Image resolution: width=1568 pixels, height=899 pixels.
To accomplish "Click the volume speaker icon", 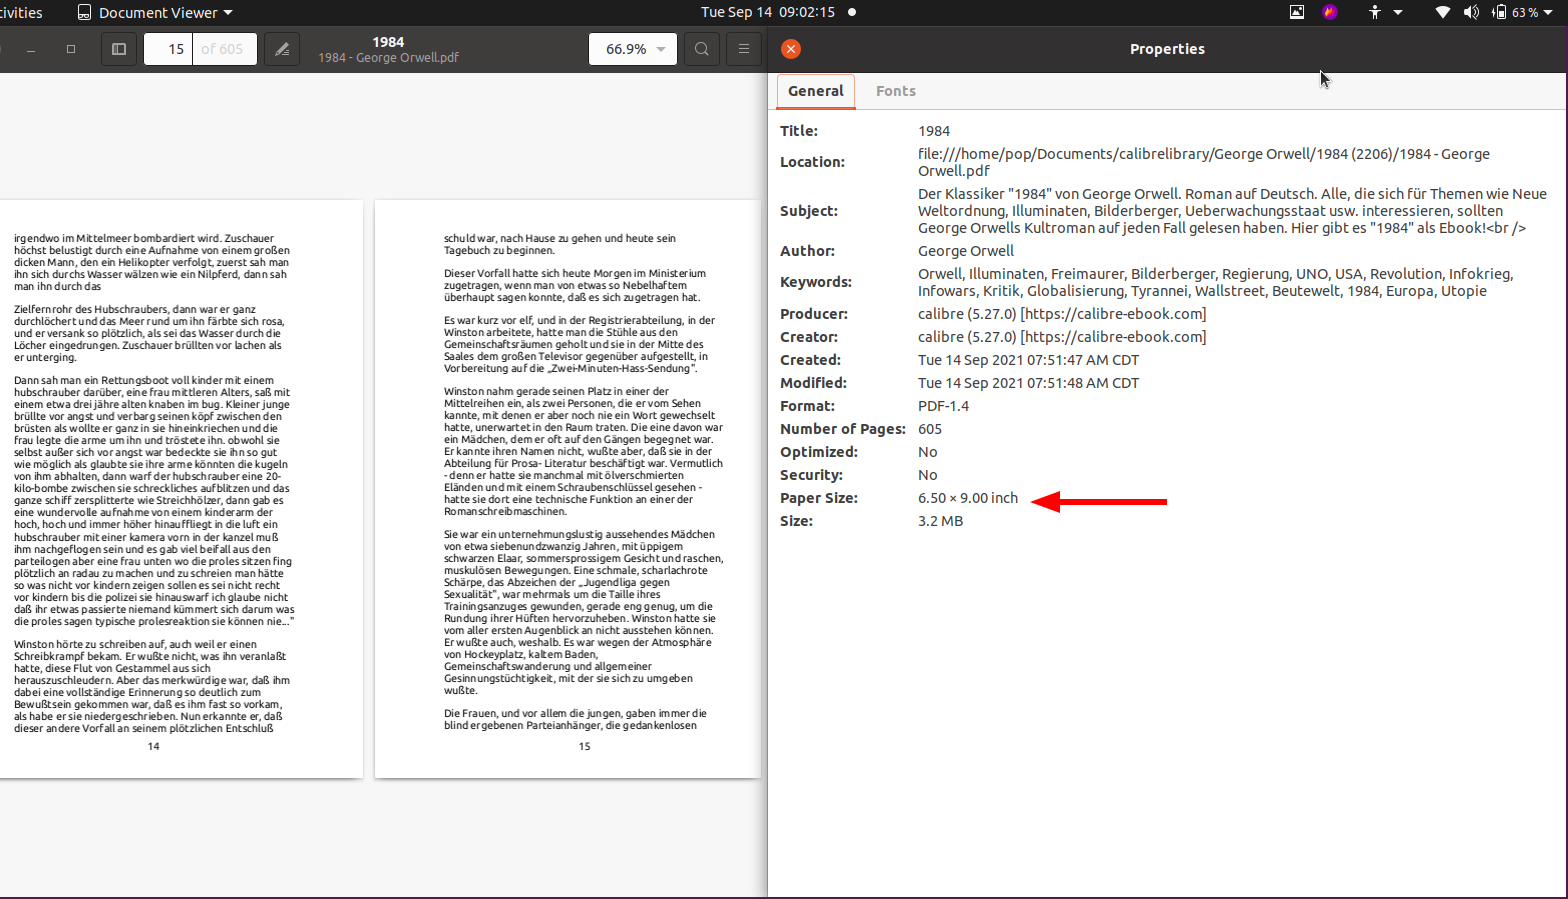I will pyautogui.click(x=1471, y=12).
